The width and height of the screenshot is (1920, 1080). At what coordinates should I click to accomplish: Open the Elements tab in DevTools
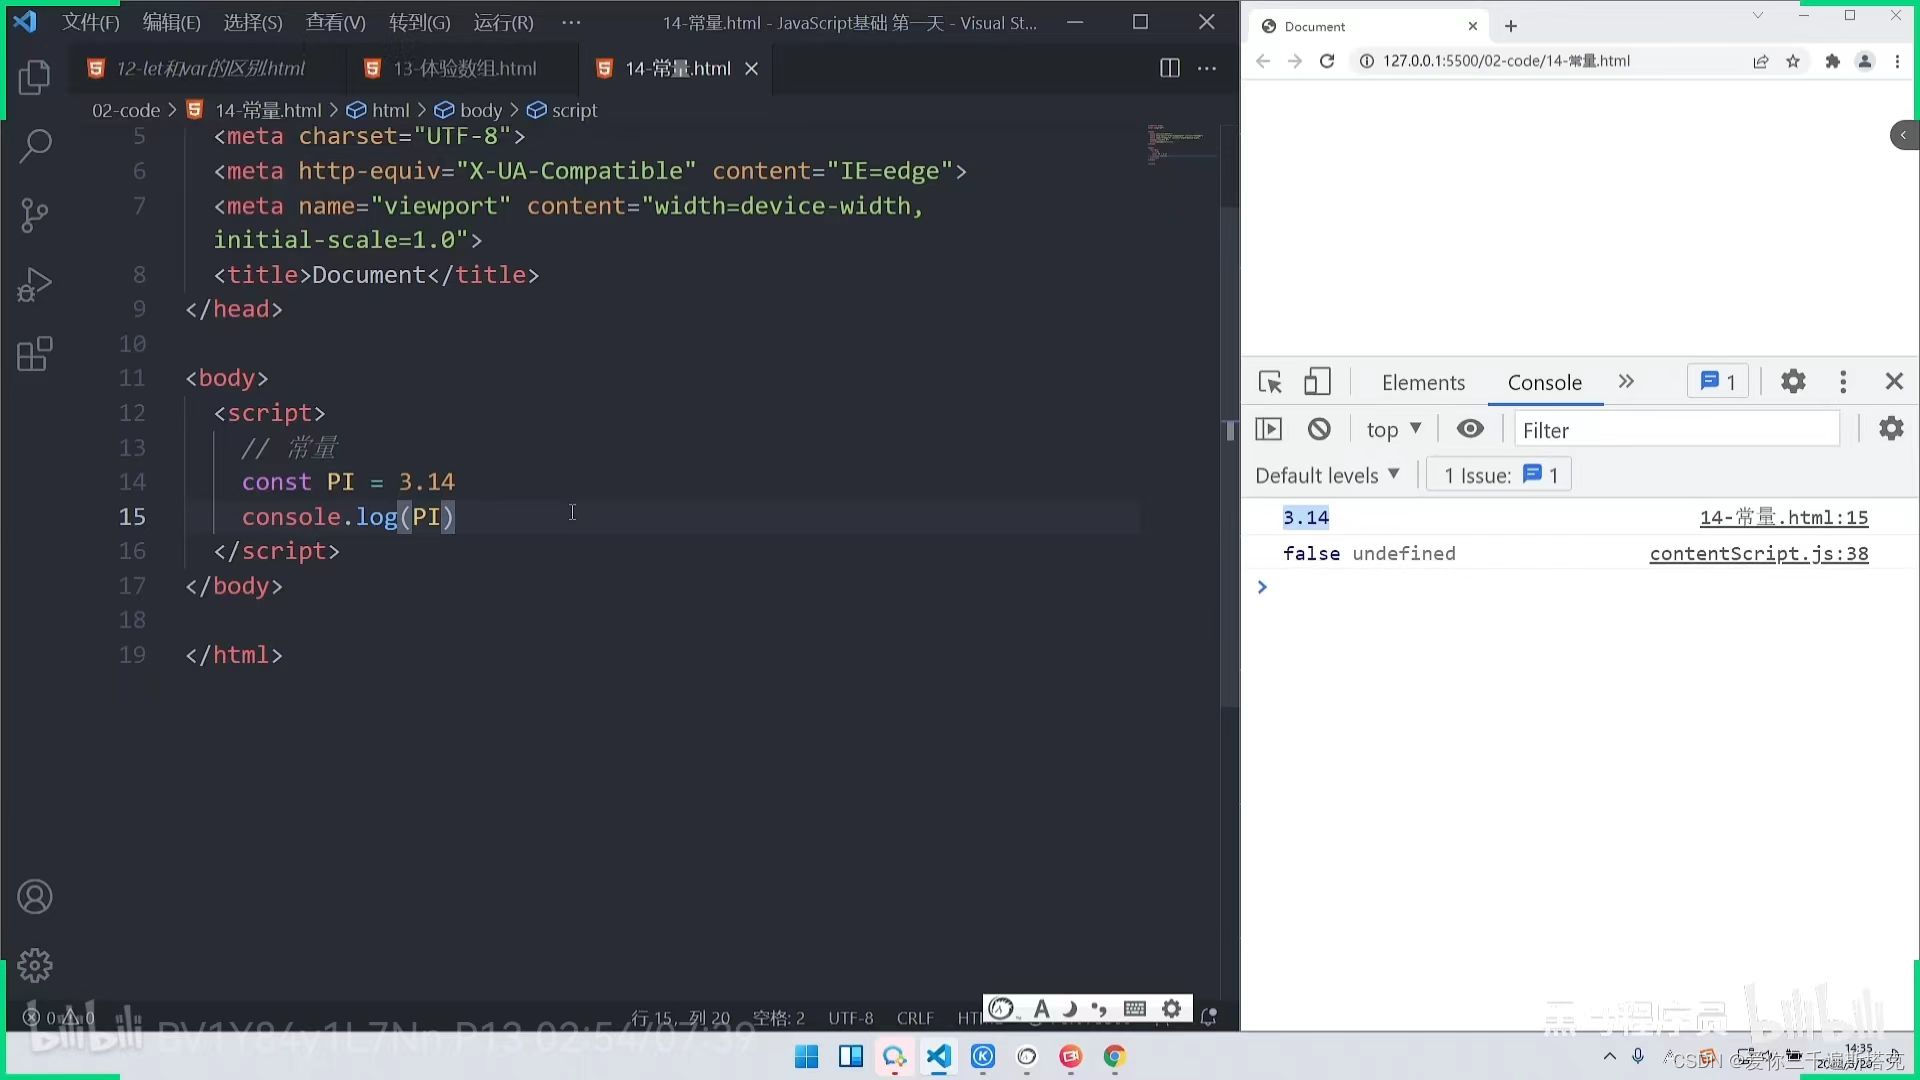click(1423, 382)
